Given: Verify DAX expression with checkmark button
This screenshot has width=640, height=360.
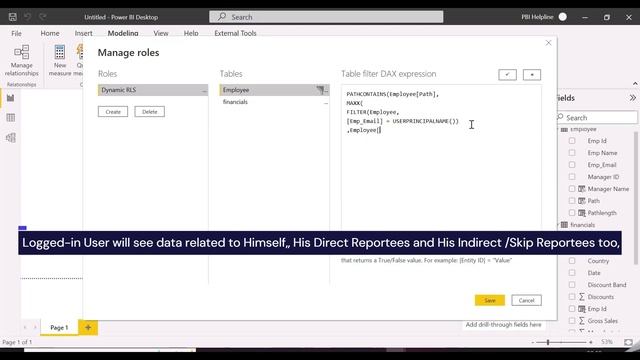Looking at the screenshot, I should click(x=507, y=75).
